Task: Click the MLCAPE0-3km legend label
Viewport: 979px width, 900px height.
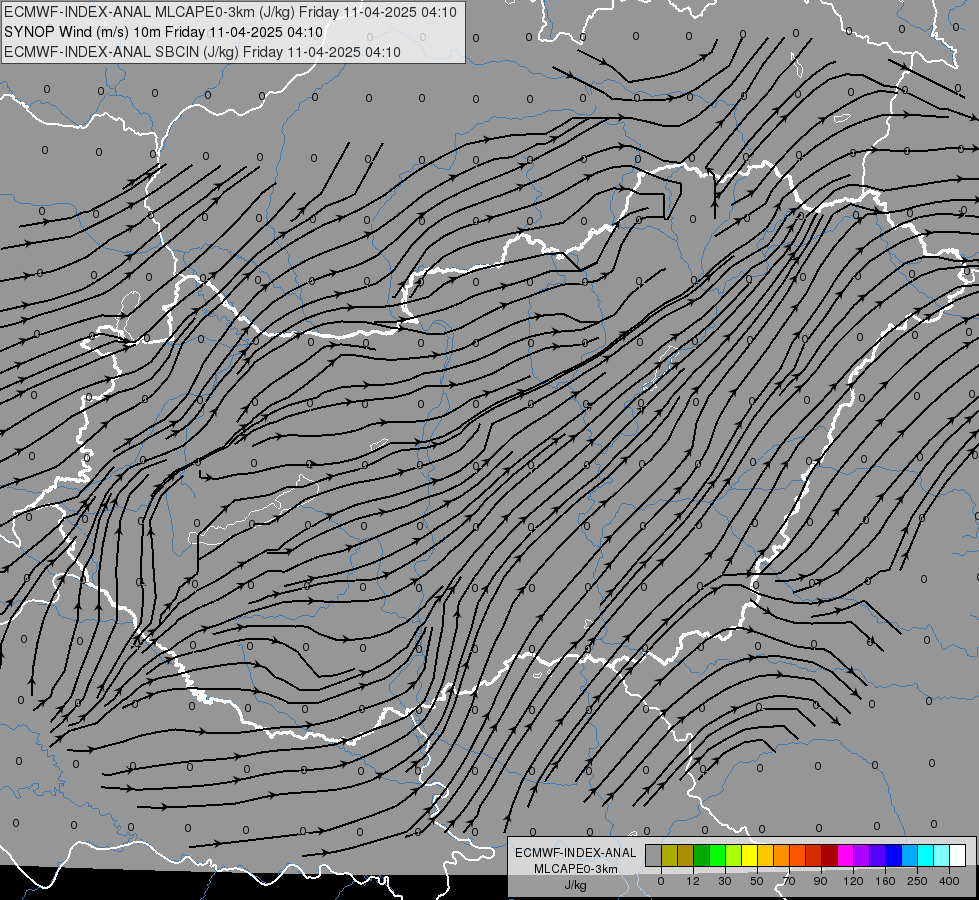Action: point(575,869)
